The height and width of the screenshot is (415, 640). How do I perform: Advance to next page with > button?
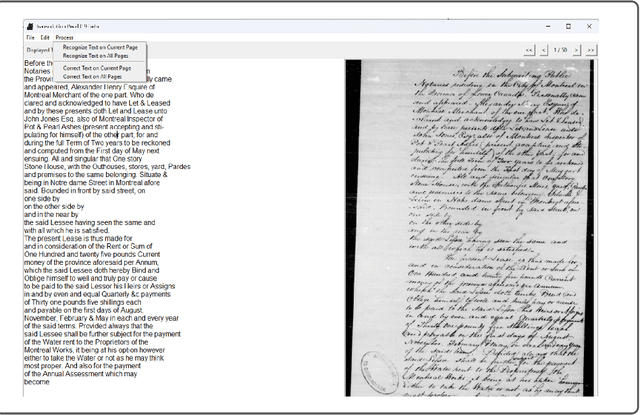pyautogui.click(x=578, y=49)
